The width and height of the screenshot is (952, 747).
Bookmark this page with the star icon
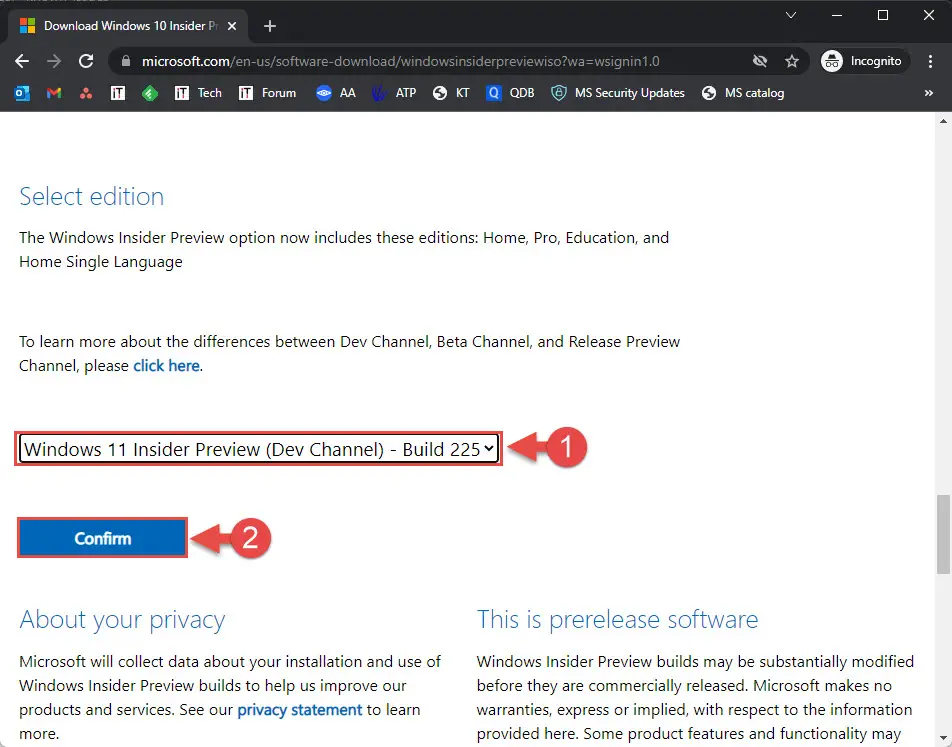[792, 61]
